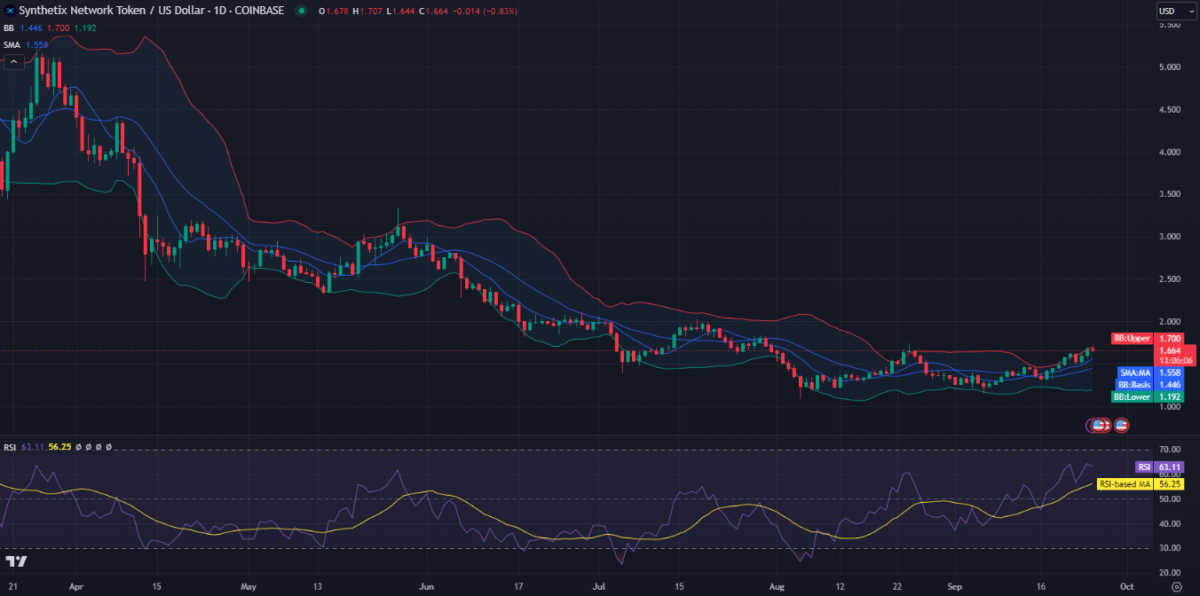Click the Synthetix token logo icon

[10, 11]
